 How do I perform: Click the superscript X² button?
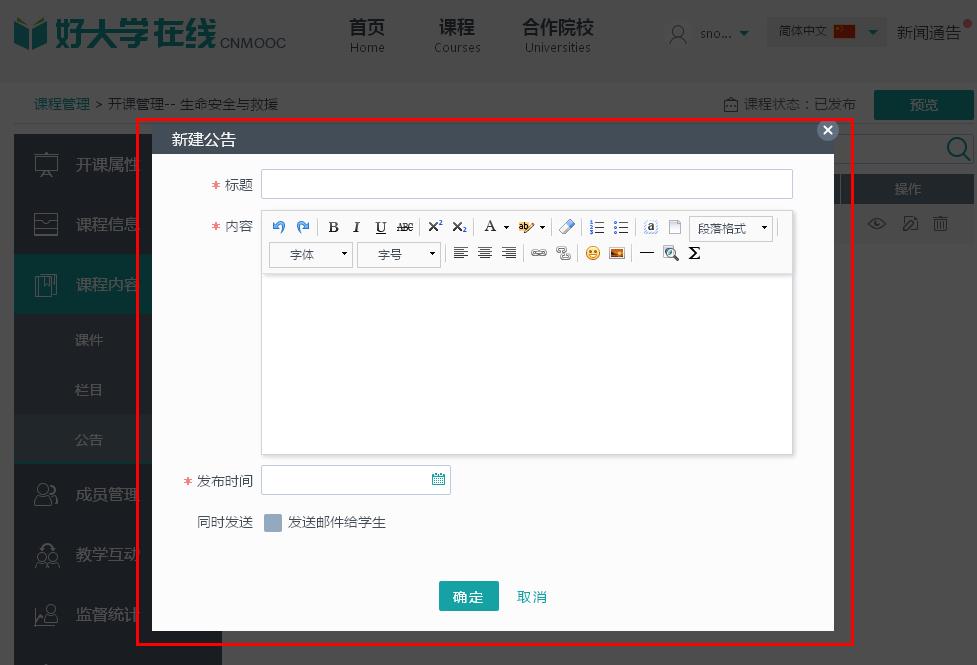pos(435,227)
